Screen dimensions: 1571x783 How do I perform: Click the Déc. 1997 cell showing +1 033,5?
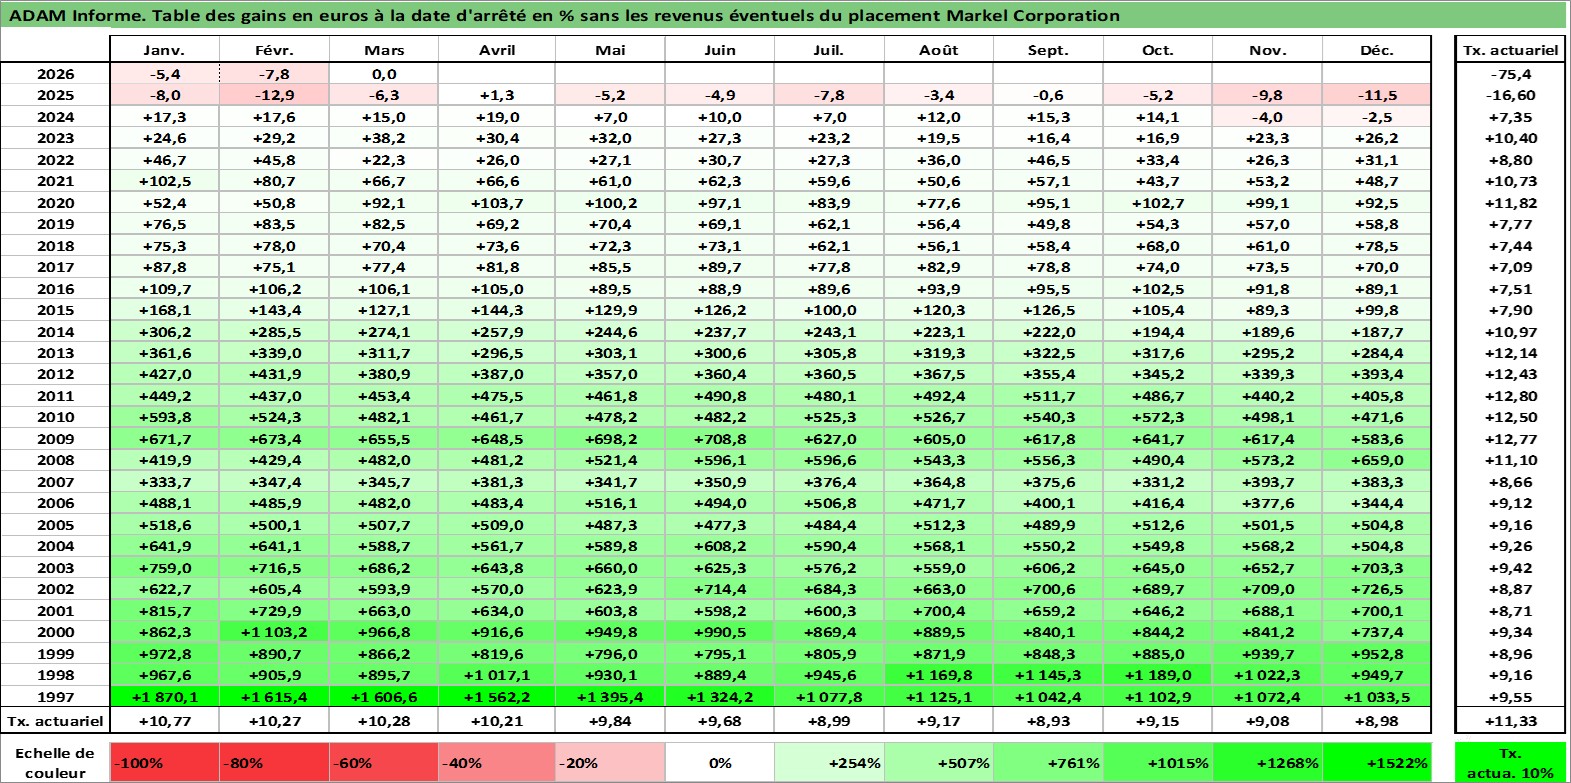pos(1377,697)
